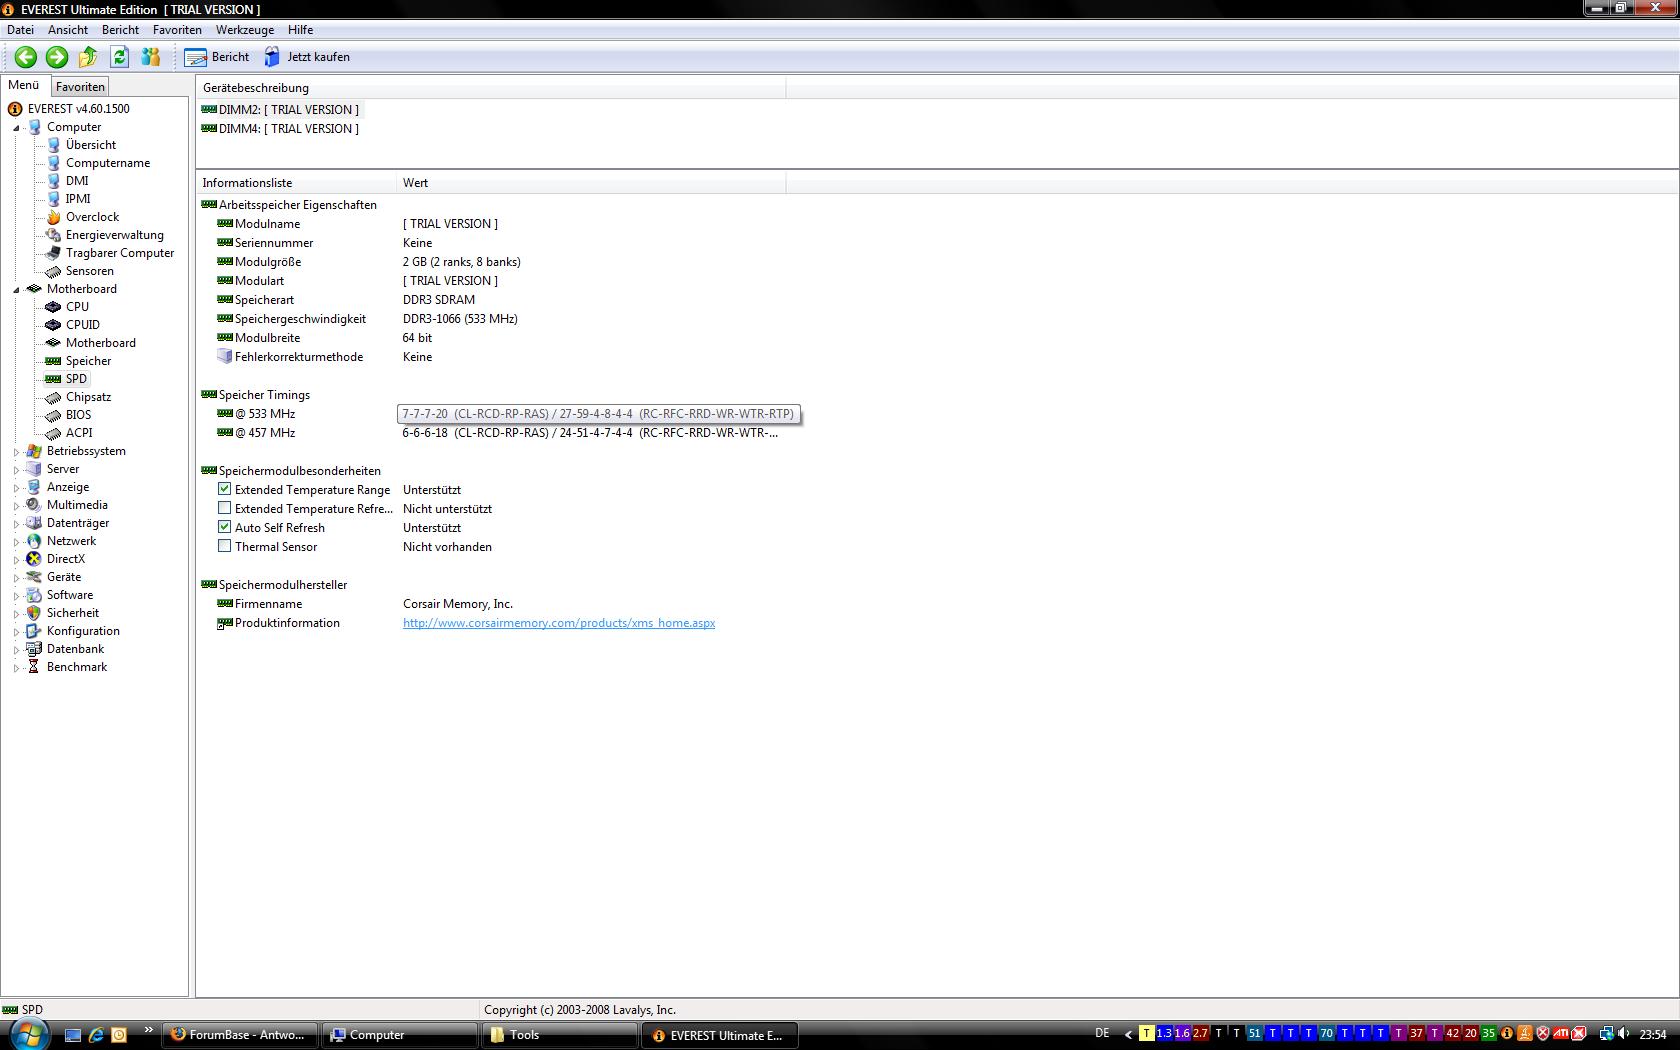Select the Sensoren tree item
1680x1050 pixels.
[x=89, y=271]
